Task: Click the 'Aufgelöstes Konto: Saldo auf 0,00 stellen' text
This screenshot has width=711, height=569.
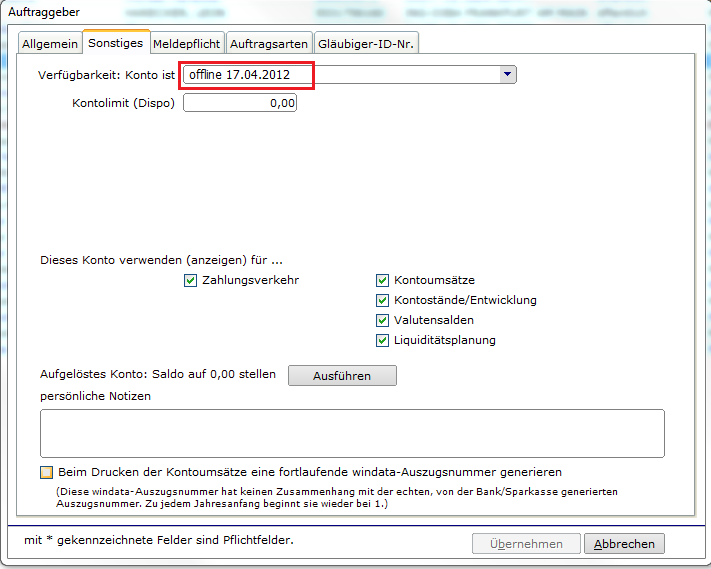Action: click(x=158, y=374)
